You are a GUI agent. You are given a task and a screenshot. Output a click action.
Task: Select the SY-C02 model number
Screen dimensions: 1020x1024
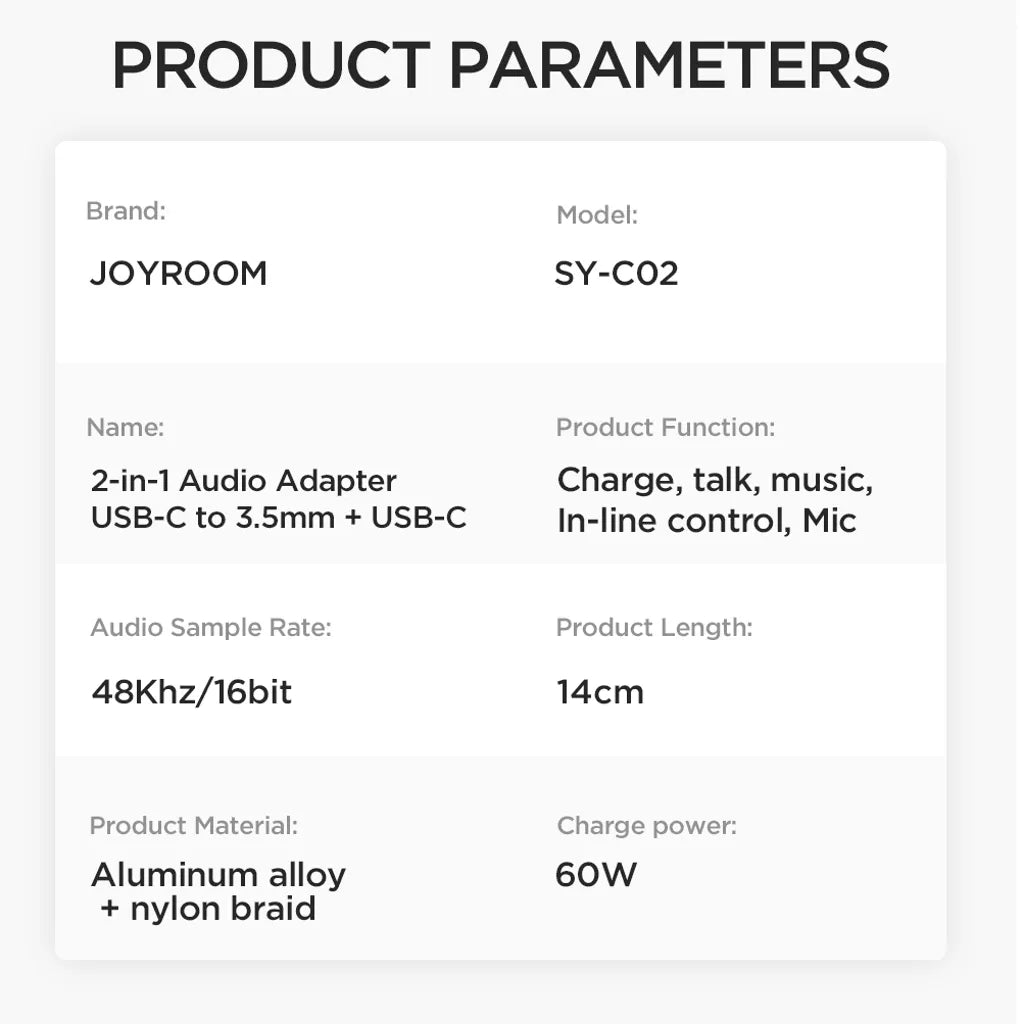(616, 273)
